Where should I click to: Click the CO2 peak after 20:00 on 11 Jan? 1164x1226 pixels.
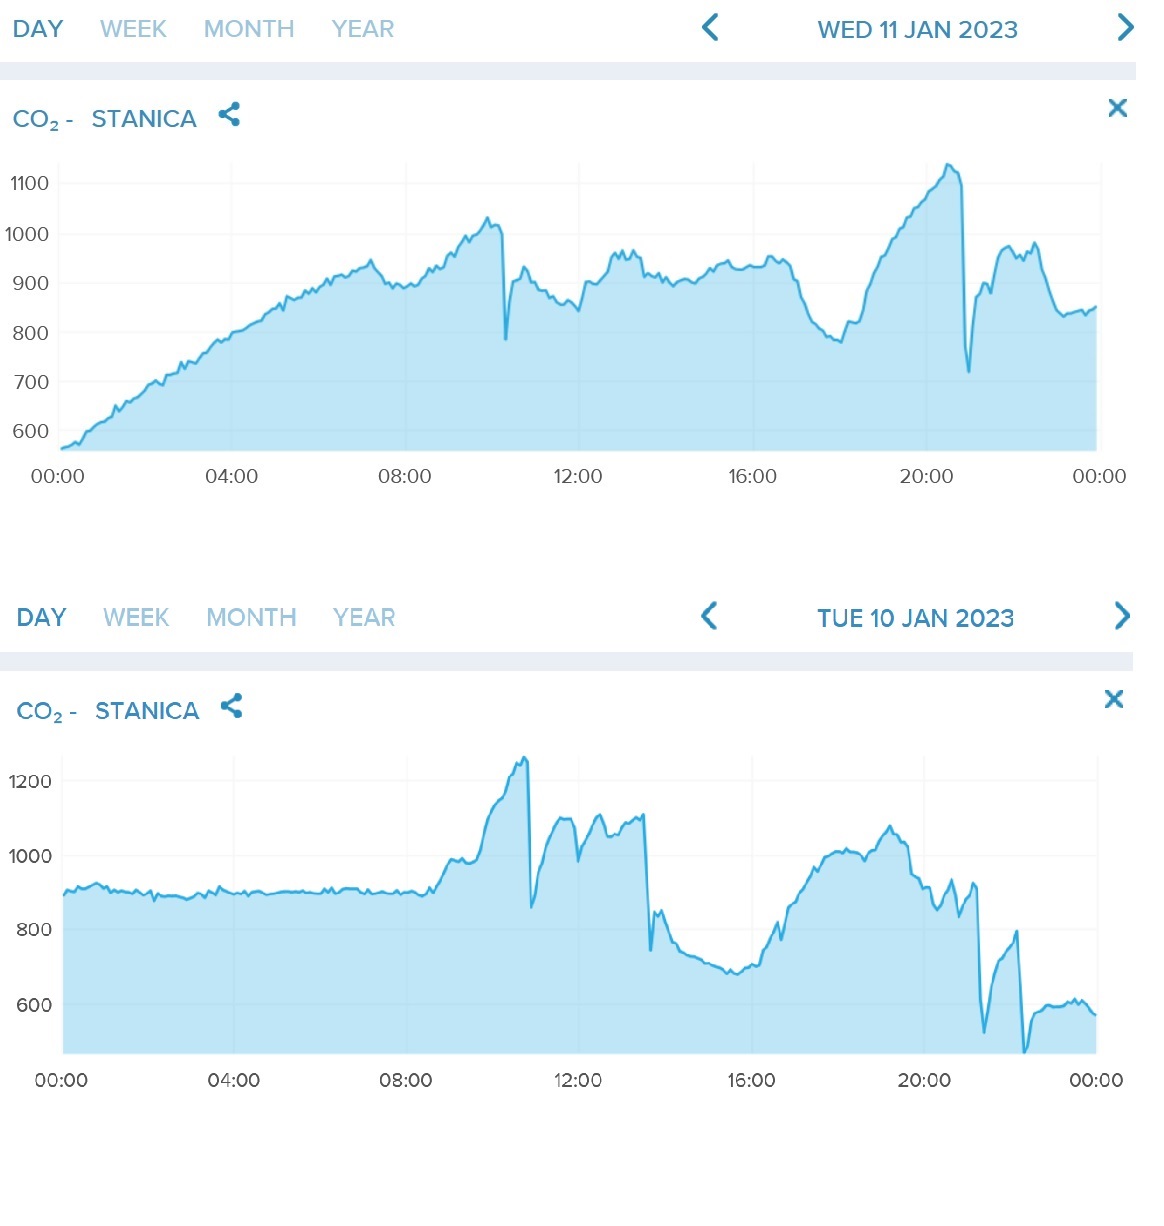[x=948, y=165]
